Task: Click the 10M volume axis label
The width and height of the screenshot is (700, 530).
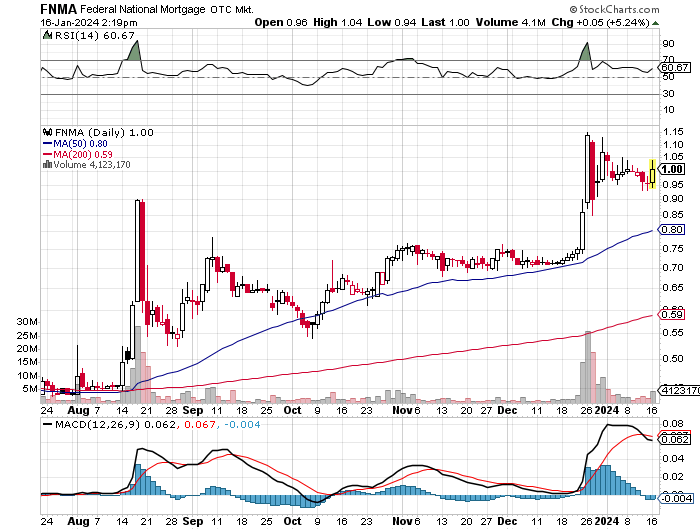Action: click(27, 376)
